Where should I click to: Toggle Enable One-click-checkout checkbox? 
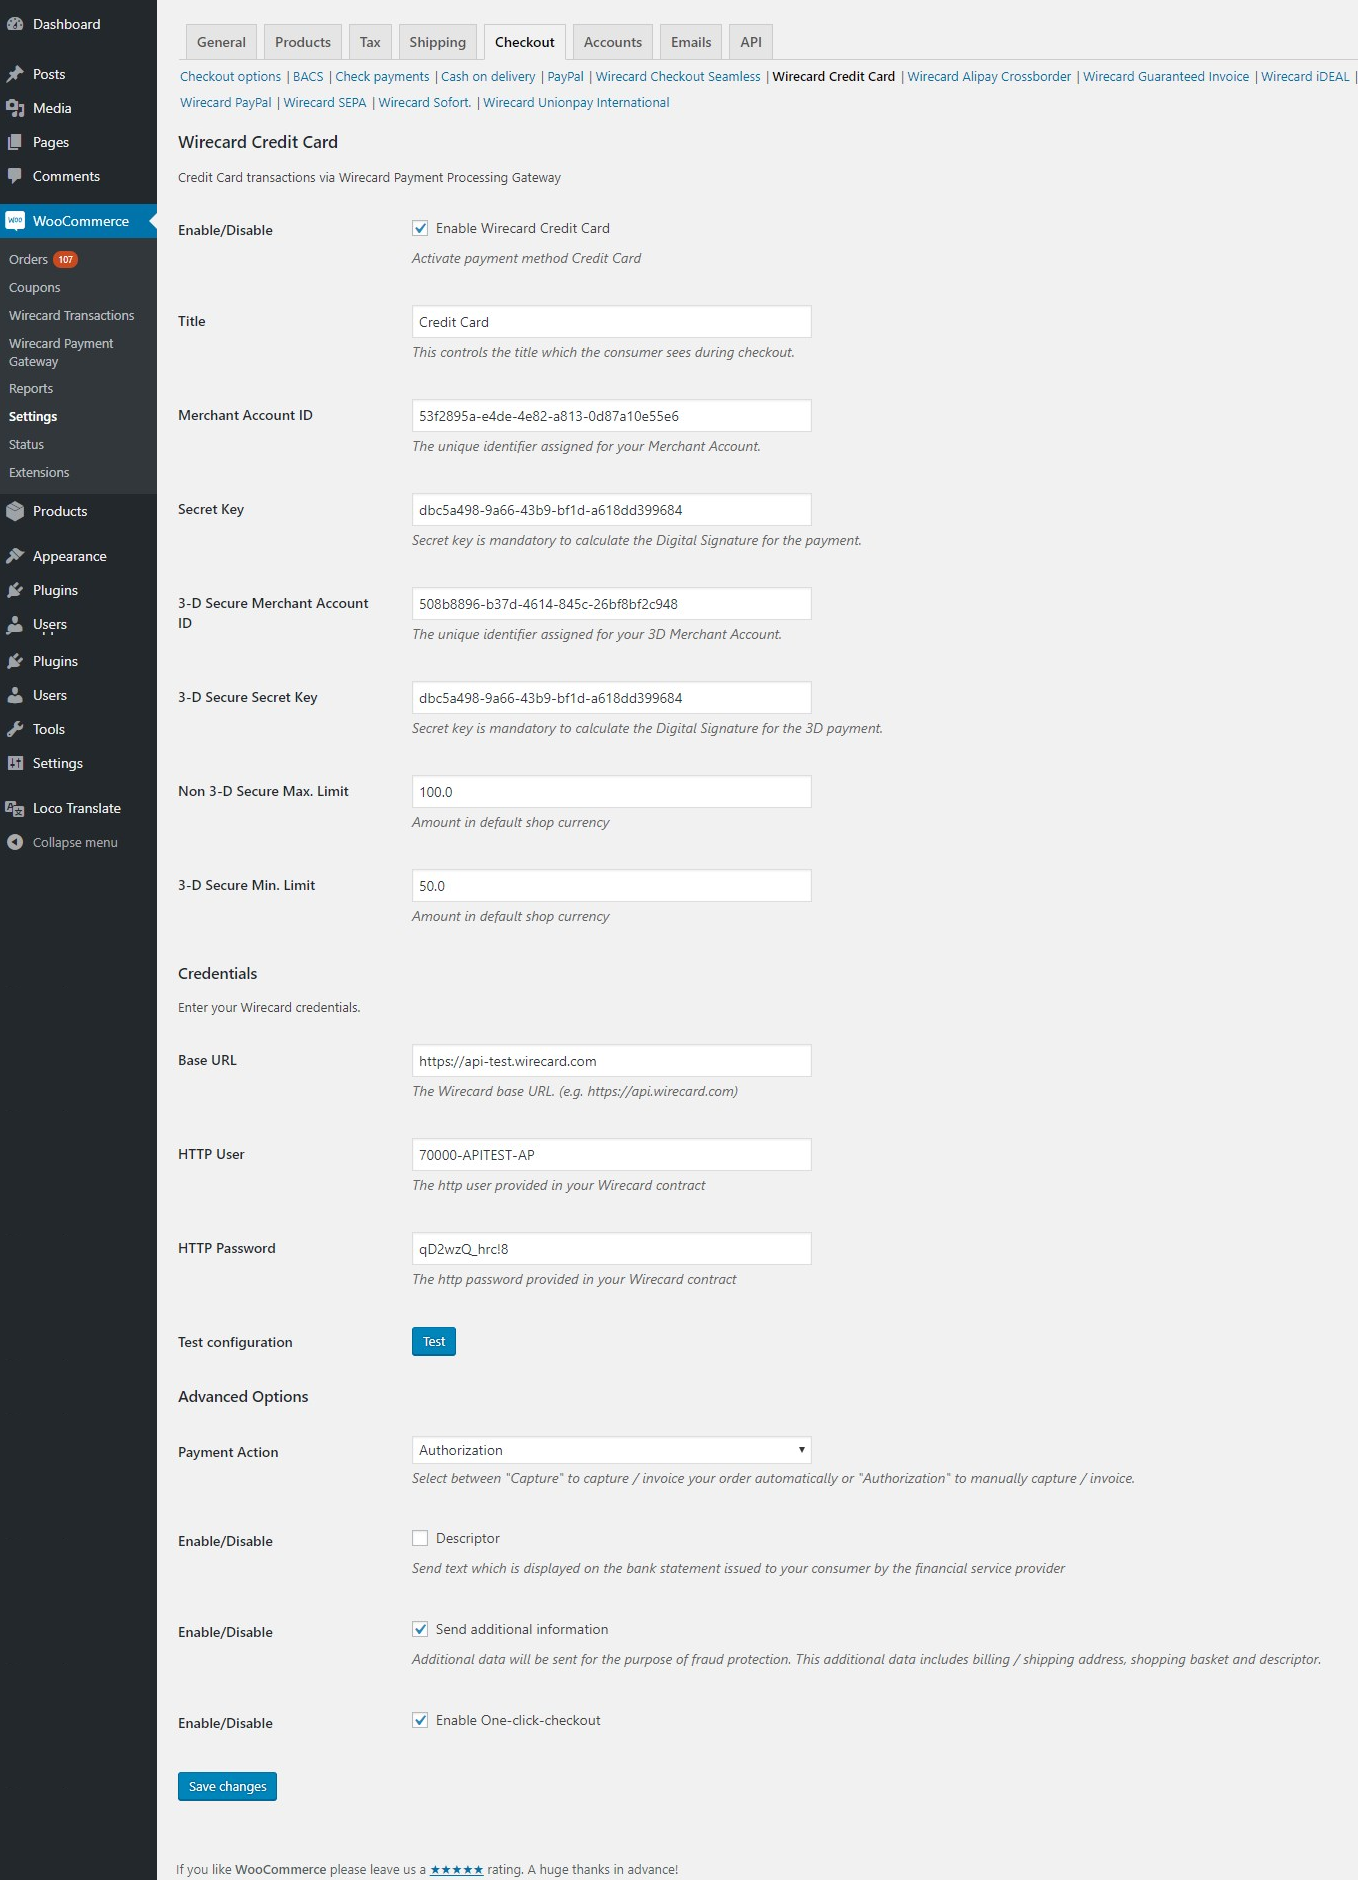point(420,1720)
